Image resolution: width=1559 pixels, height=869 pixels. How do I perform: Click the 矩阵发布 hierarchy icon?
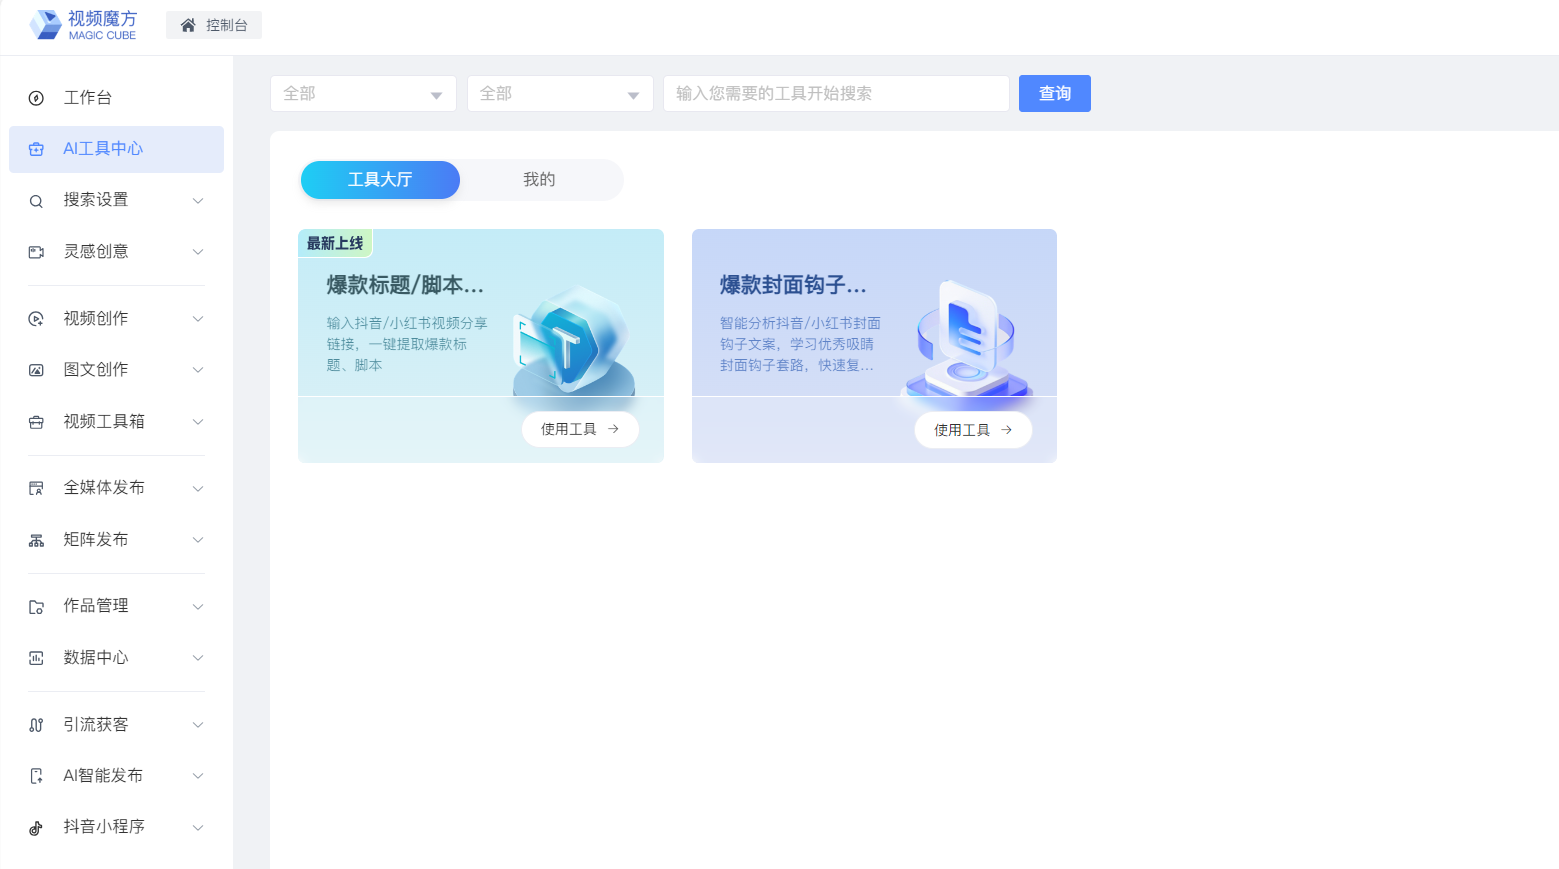[36, 540]
